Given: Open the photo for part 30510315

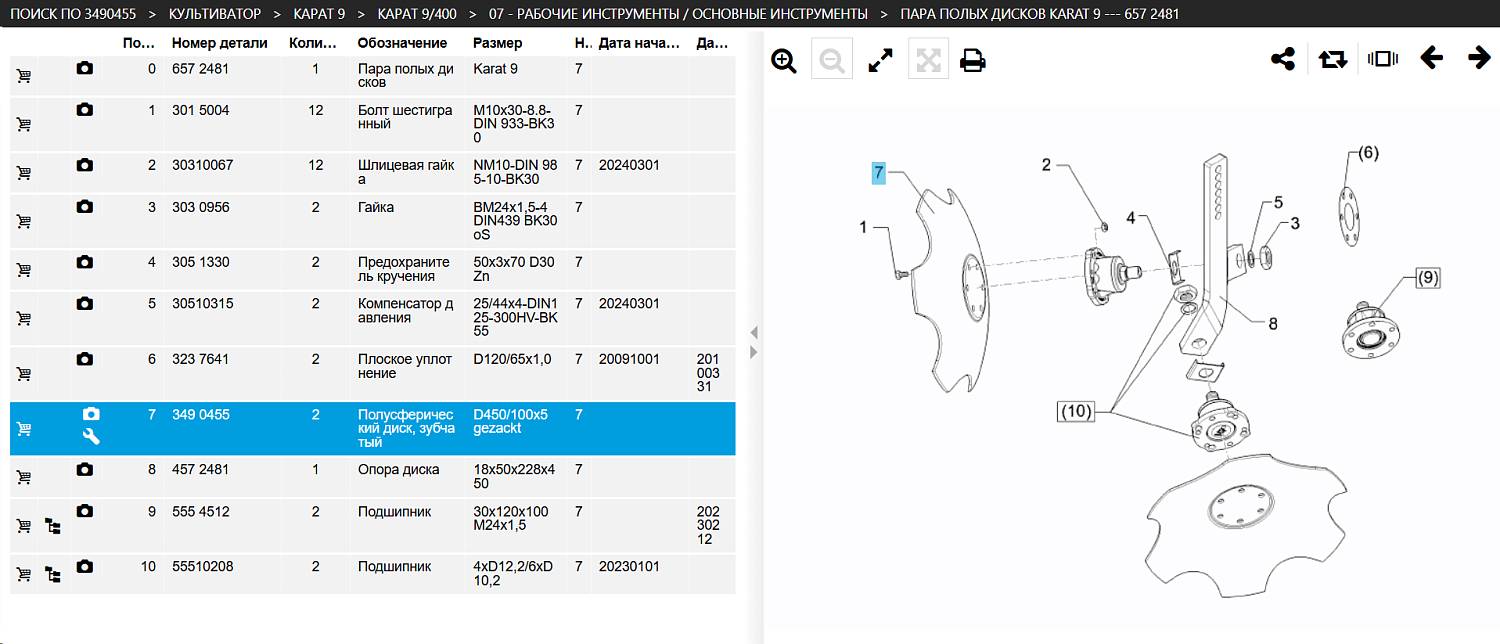Looking at the screenshot, I should click(x=85, y=303).
